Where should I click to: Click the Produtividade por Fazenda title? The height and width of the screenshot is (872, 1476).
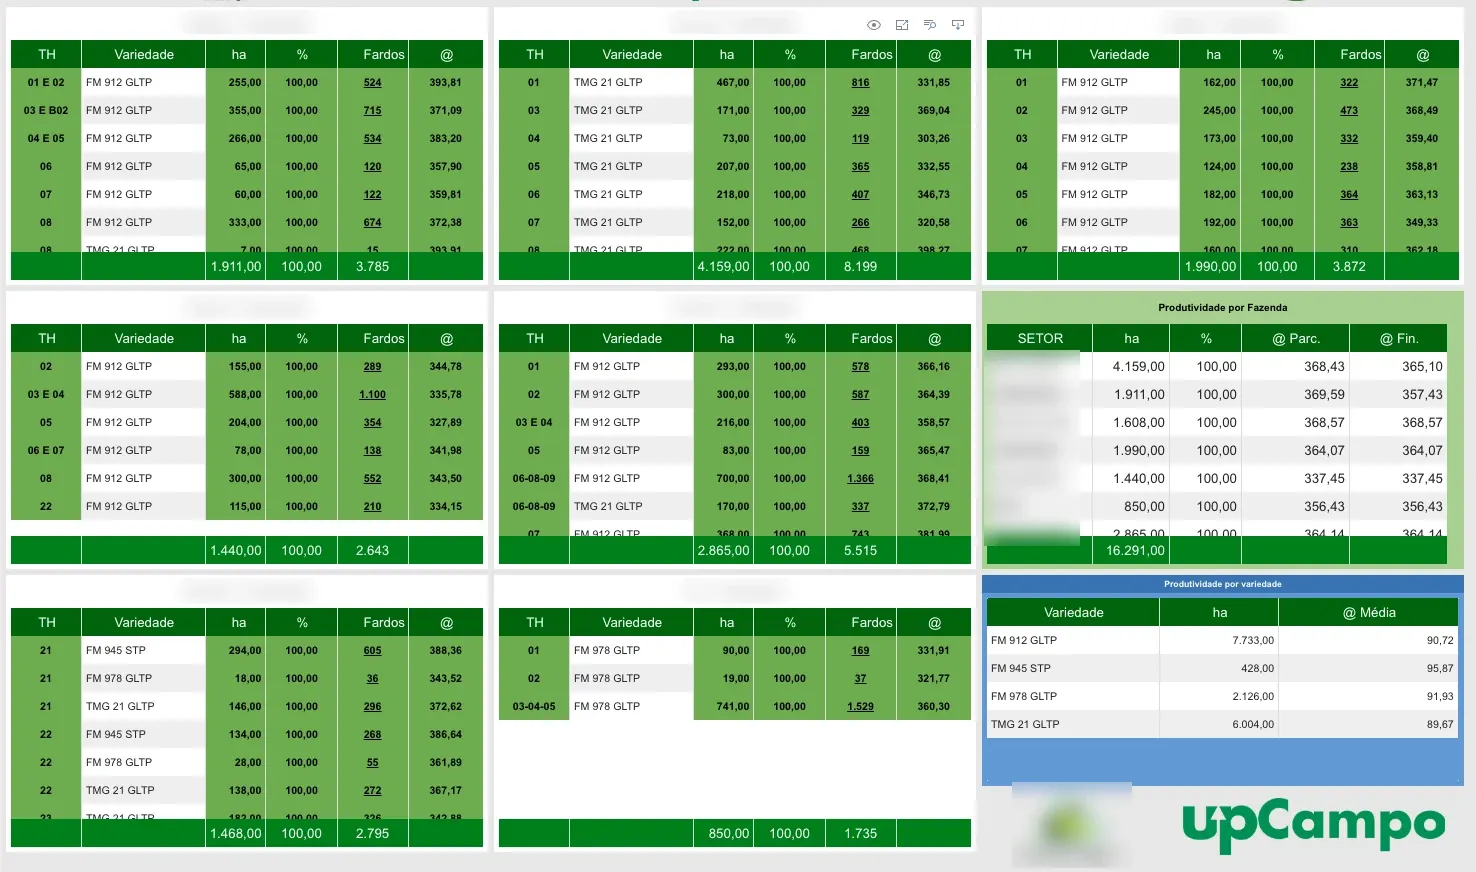(1223, 308)
